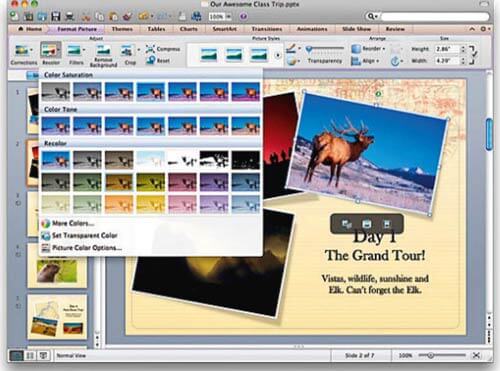The image size is (500, 371).
Task: Click the New Presentation toolbar icon
Action: coord(14,15)
